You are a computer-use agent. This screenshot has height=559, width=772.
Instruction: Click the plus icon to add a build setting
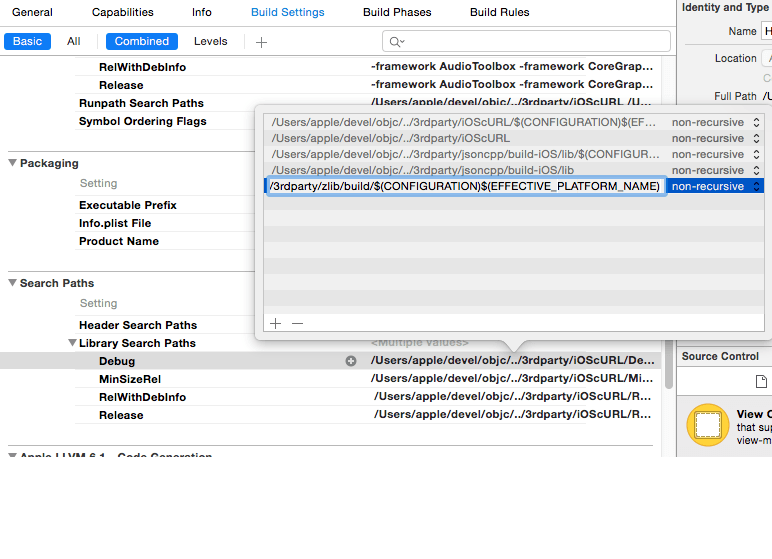pyautogui.click(x=261, y=42)
